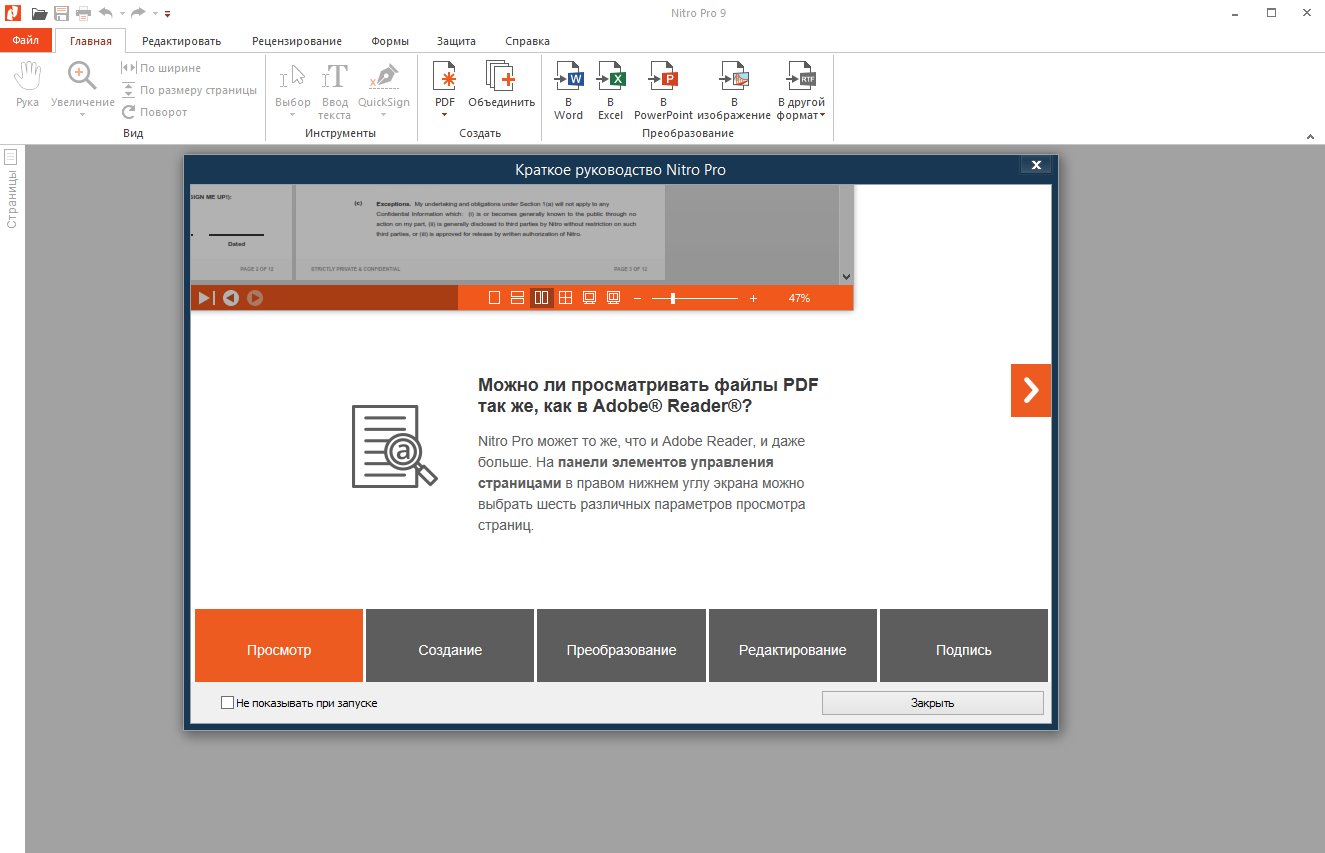Select the Hand (Рука) tool
Image resolution: width=1325 pixels, height=853 pixels.
click(28, 86)
